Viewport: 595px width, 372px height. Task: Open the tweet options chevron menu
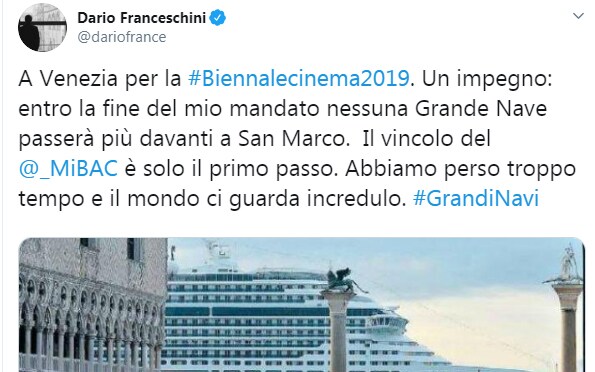578,16
